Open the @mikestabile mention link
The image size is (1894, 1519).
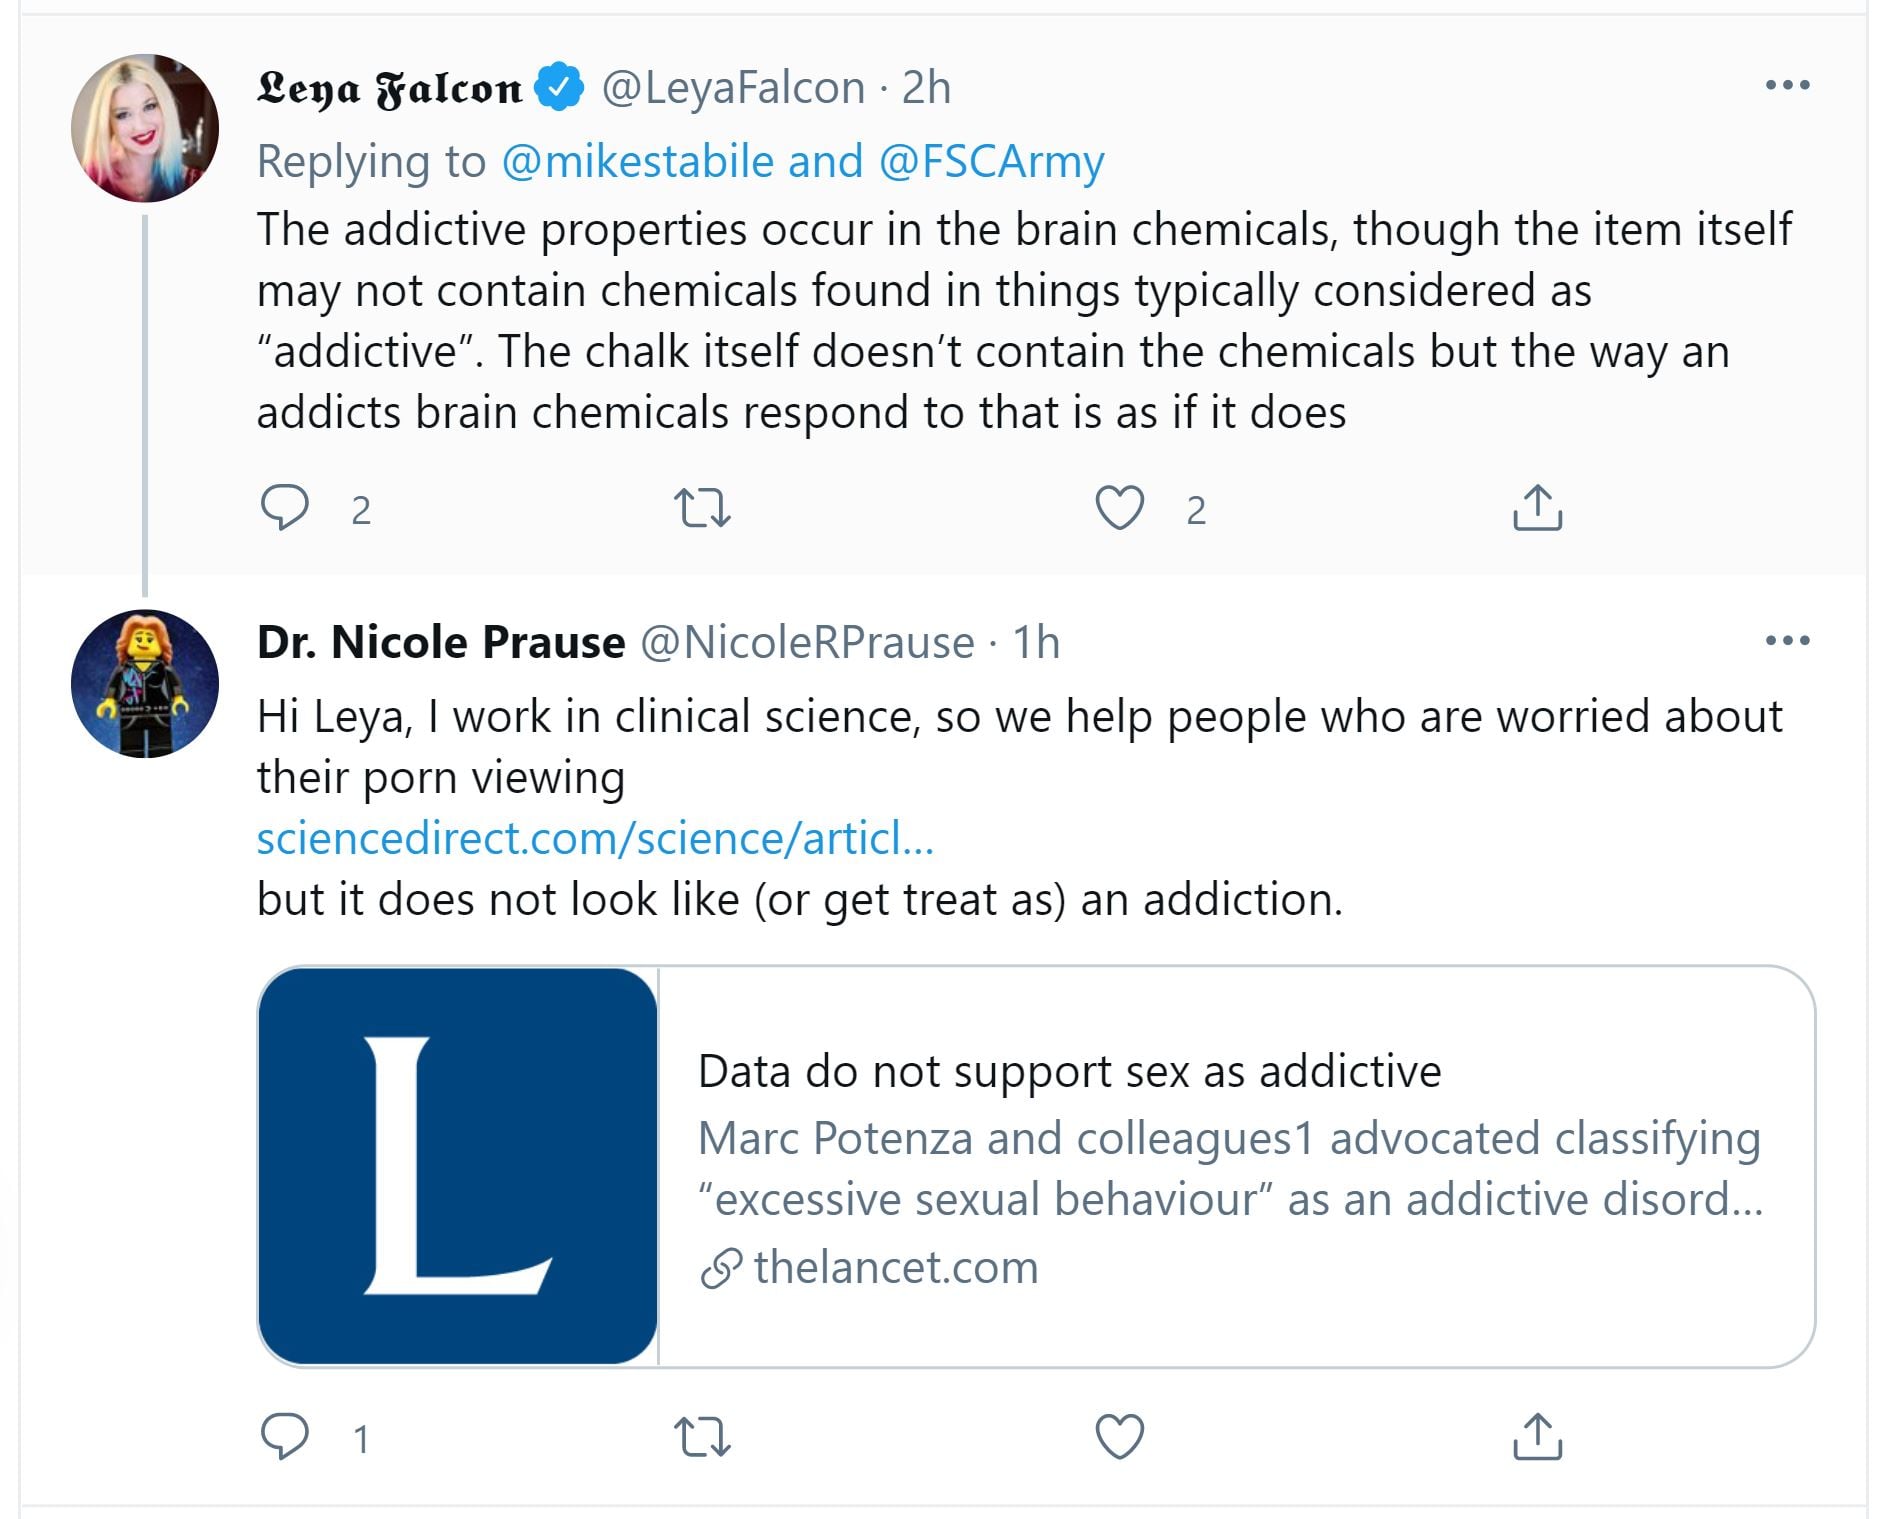[637, 162]
